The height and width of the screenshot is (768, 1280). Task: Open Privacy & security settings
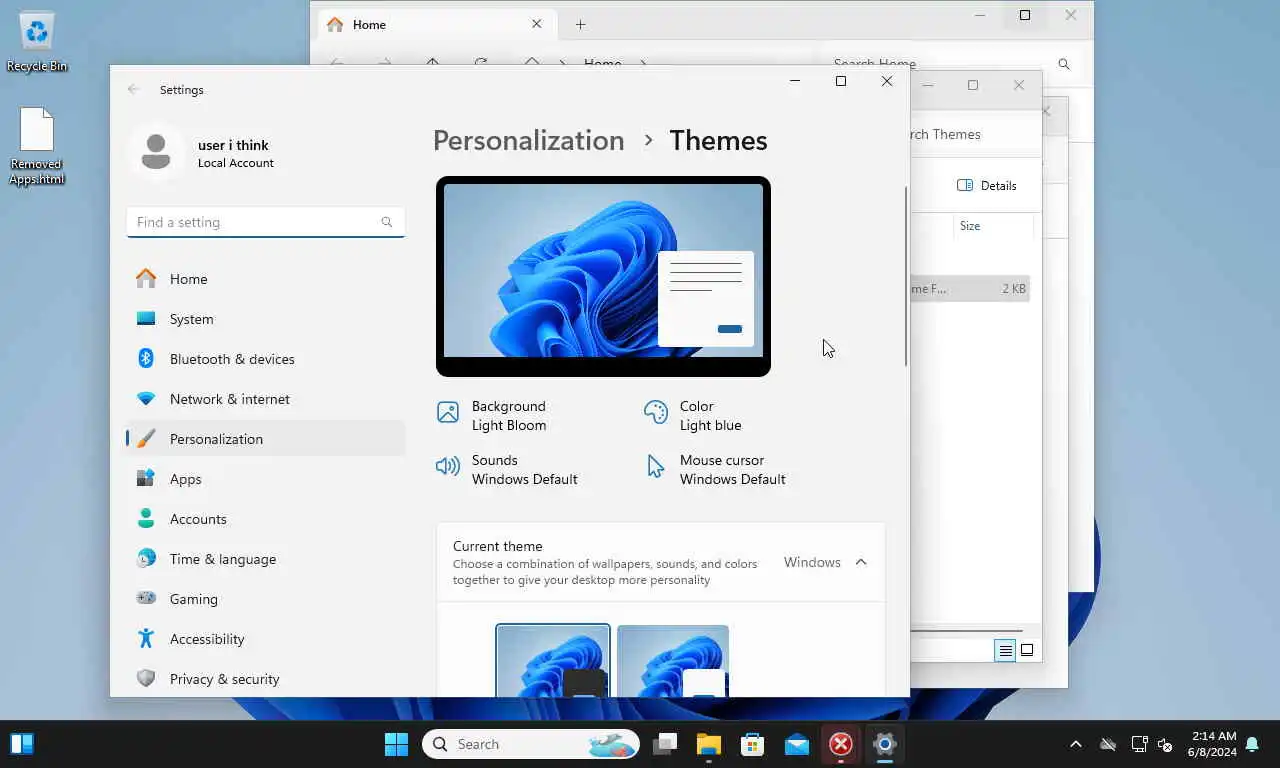pyautogui.click(x=265, y=679)
